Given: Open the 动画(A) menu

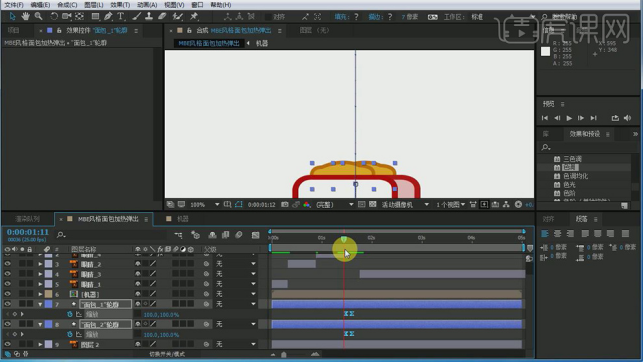Looking at the screenshot, I should point(147,5).
